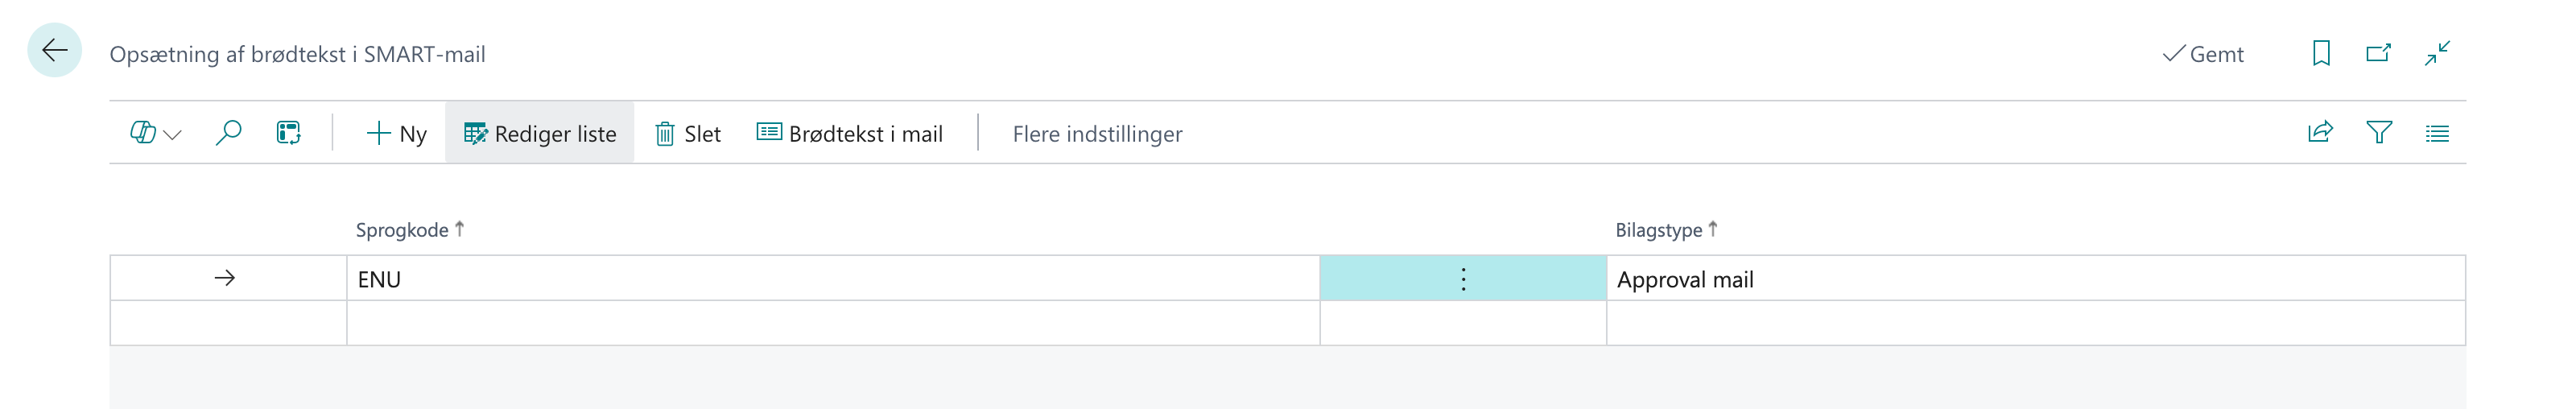Open row options three-dot menu
This screenshot has height=409, width=2576.
(x=1463, y=279)
